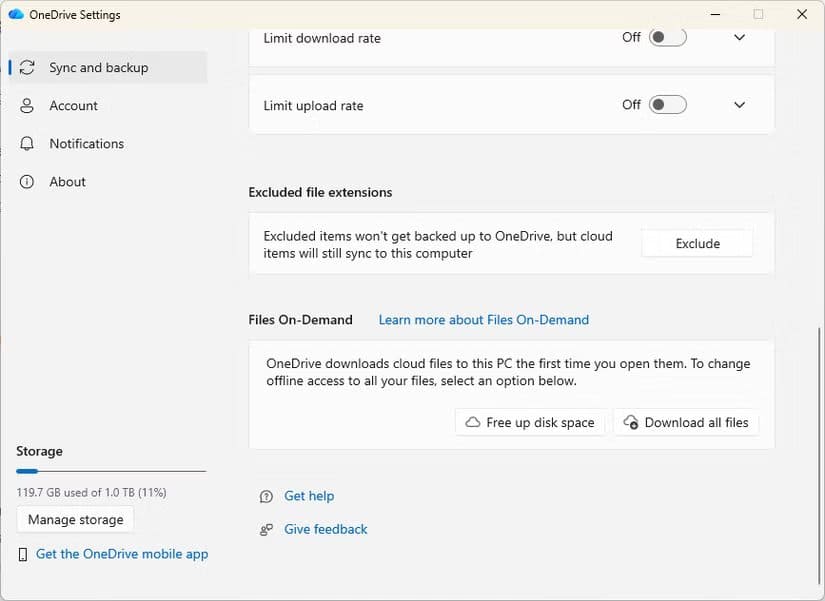Click the bell icon beside Notifications

[26, 144]
